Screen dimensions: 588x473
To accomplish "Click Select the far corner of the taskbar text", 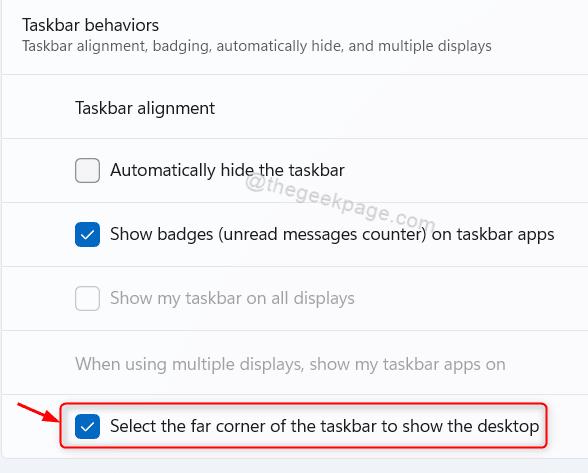I will coord(325,426).
